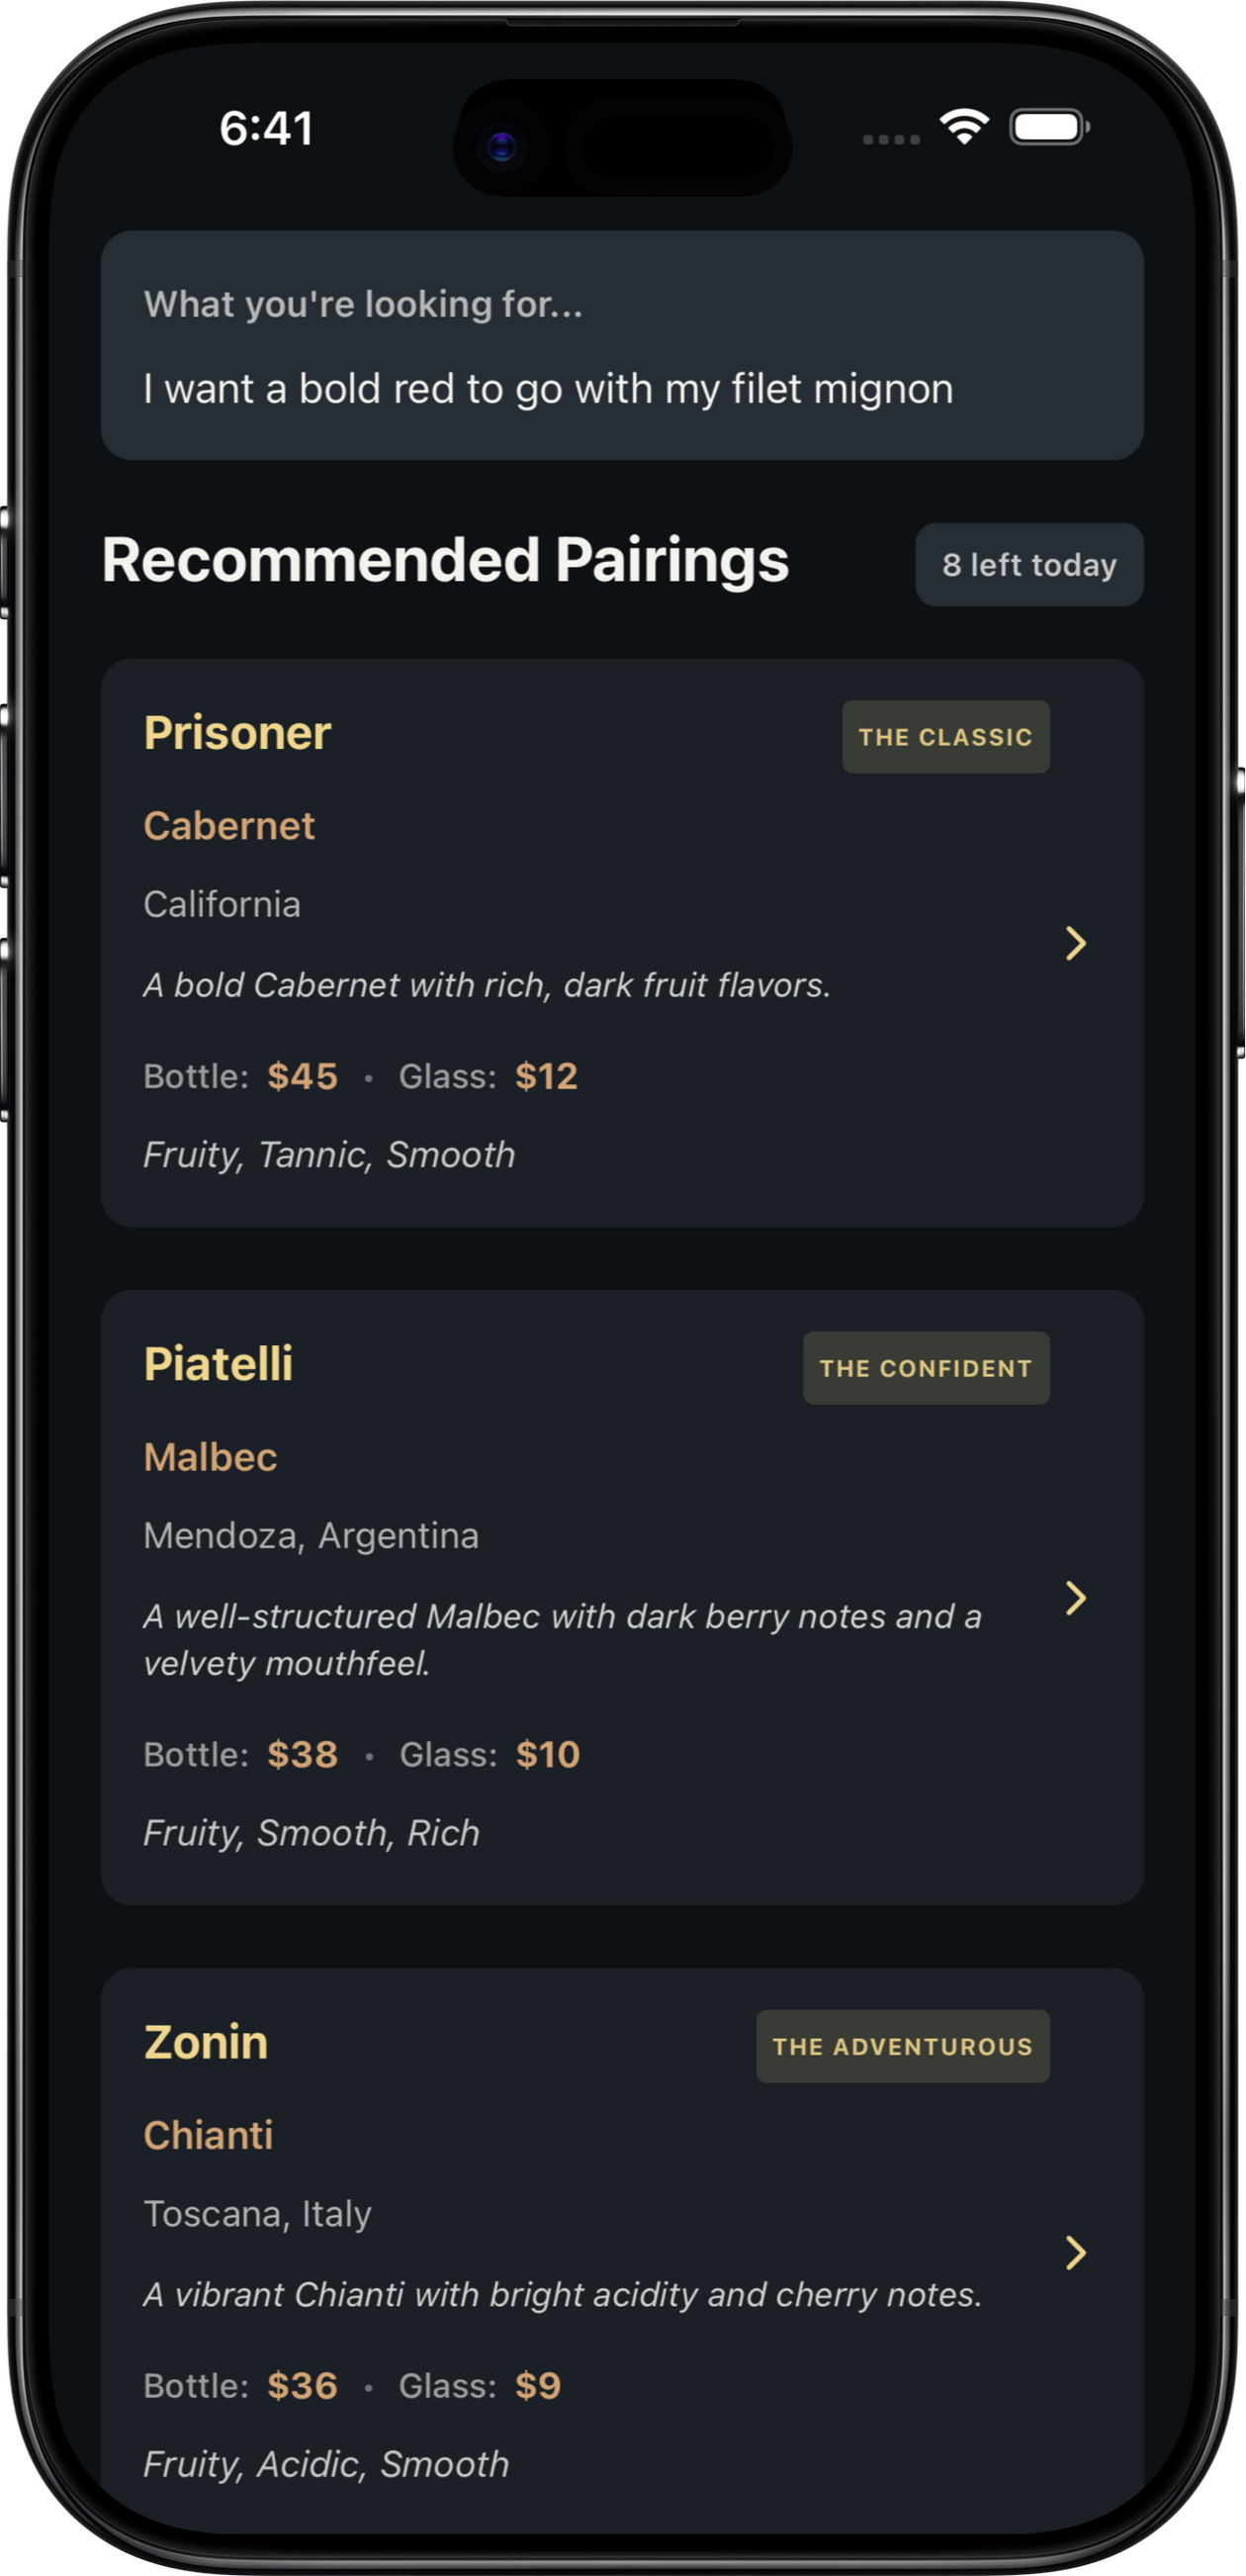Tap the 6:41 clock in status bar
This screenshot has width=1246, height=2576.
click(266, 128)
